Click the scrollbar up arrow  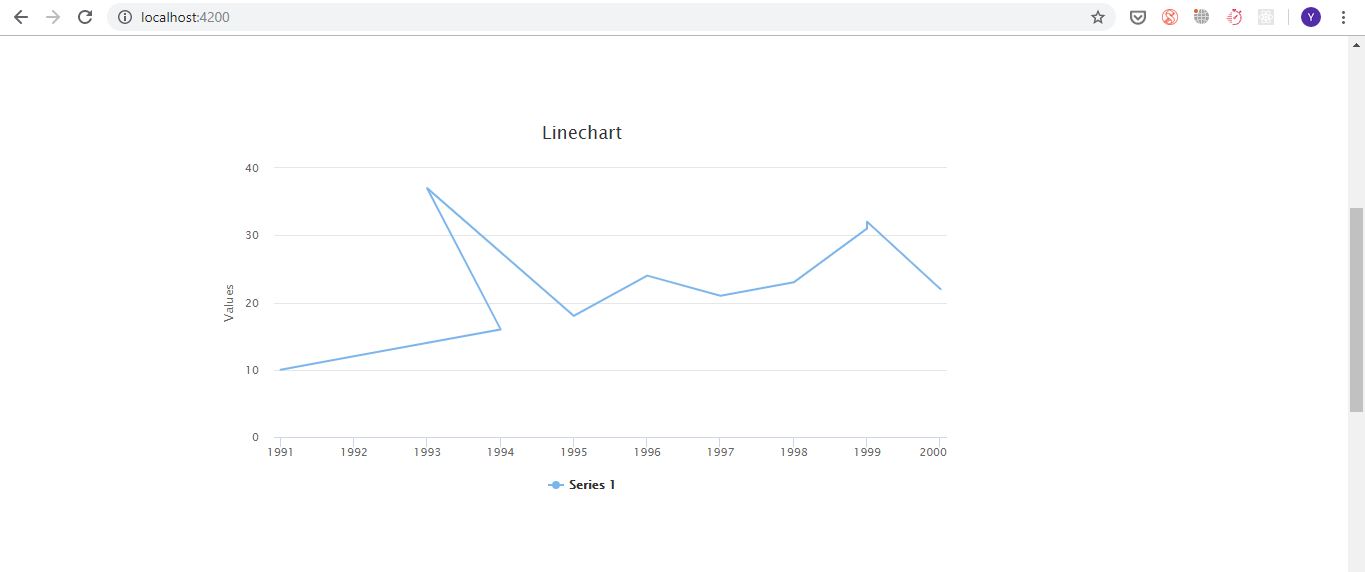[1356, 44]
